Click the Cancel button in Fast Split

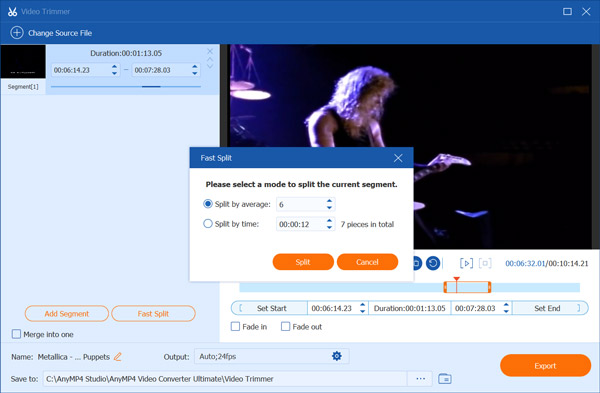point(367,262)
